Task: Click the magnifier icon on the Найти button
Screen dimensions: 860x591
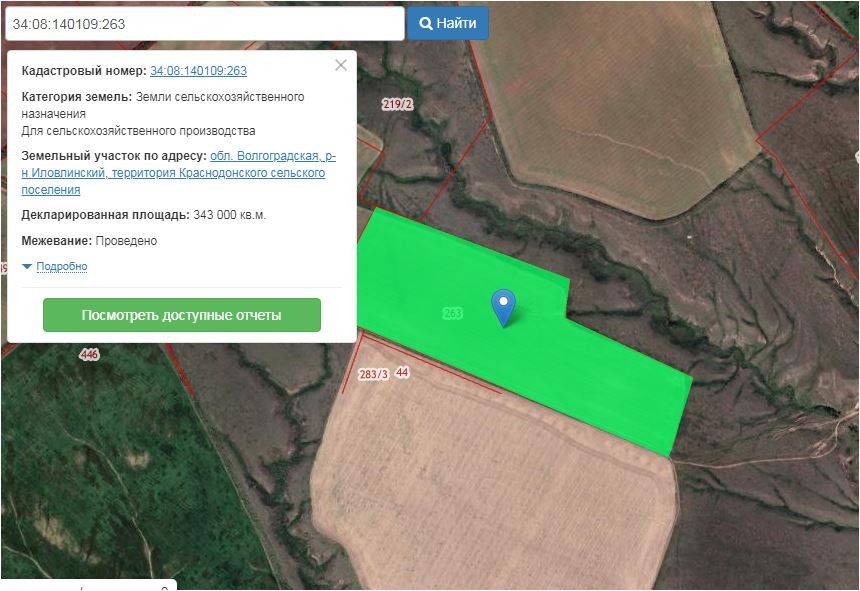Action: click(426, 23)
